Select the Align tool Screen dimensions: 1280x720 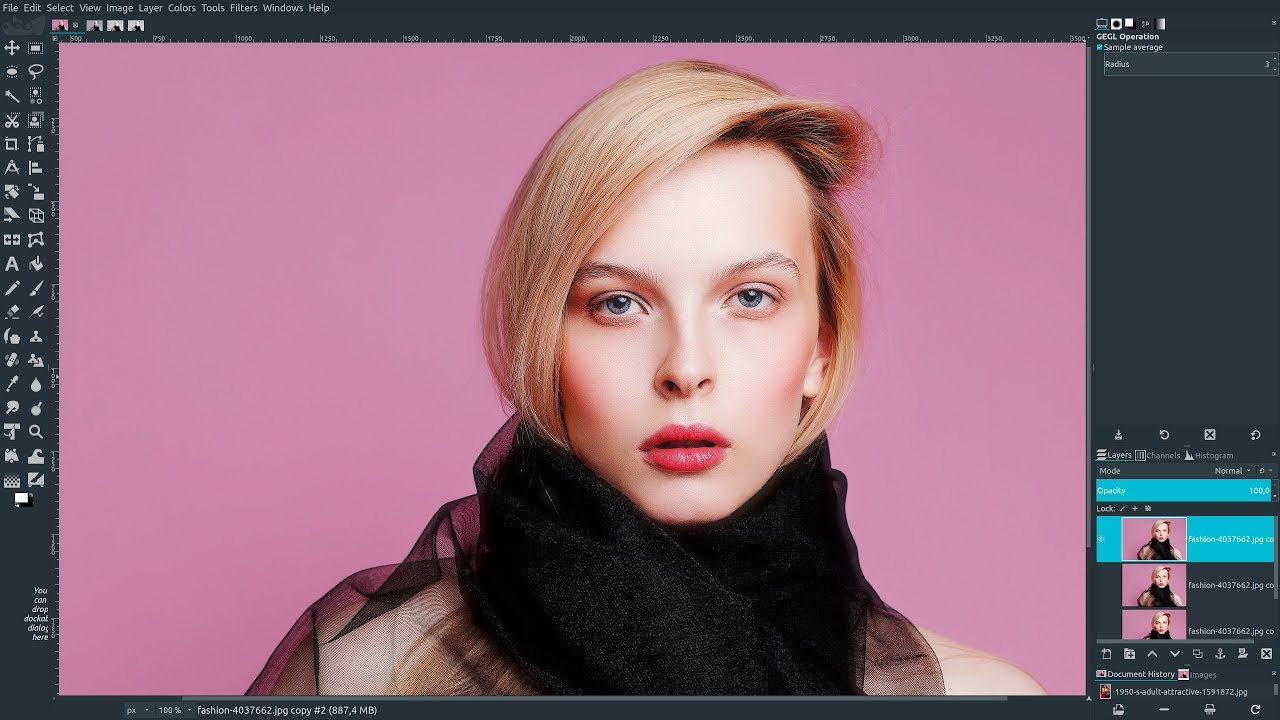[x=36, y=168]
